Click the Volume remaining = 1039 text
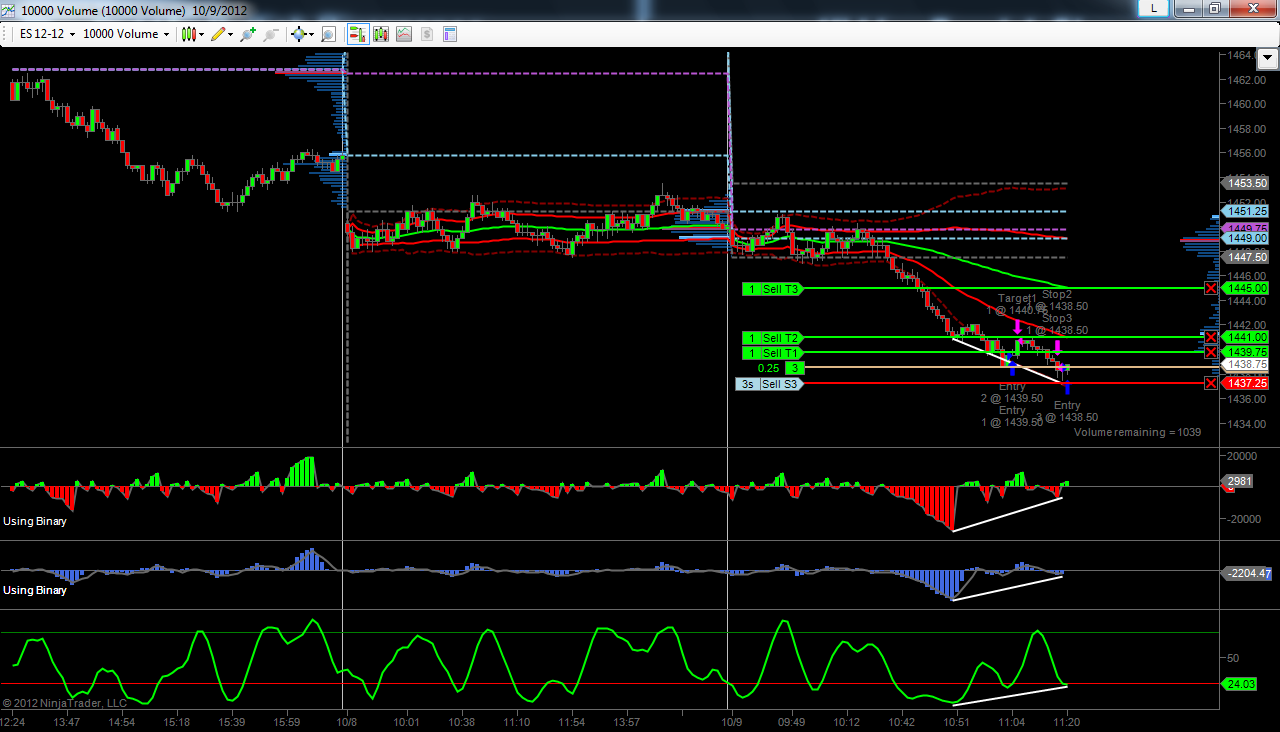The image size is (1280, 732). 1138,432
